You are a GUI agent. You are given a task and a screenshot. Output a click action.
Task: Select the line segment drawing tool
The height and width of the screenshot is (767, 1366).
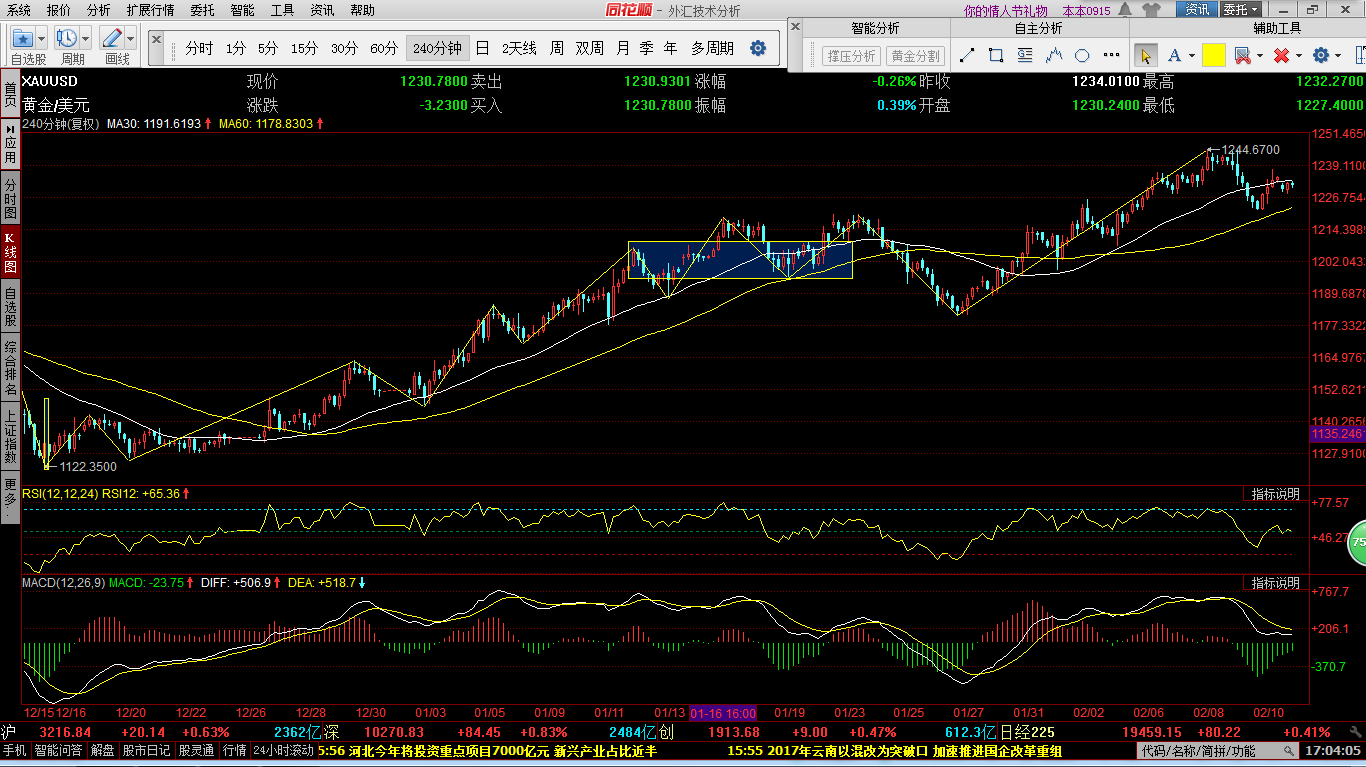(x=967, y=55)
